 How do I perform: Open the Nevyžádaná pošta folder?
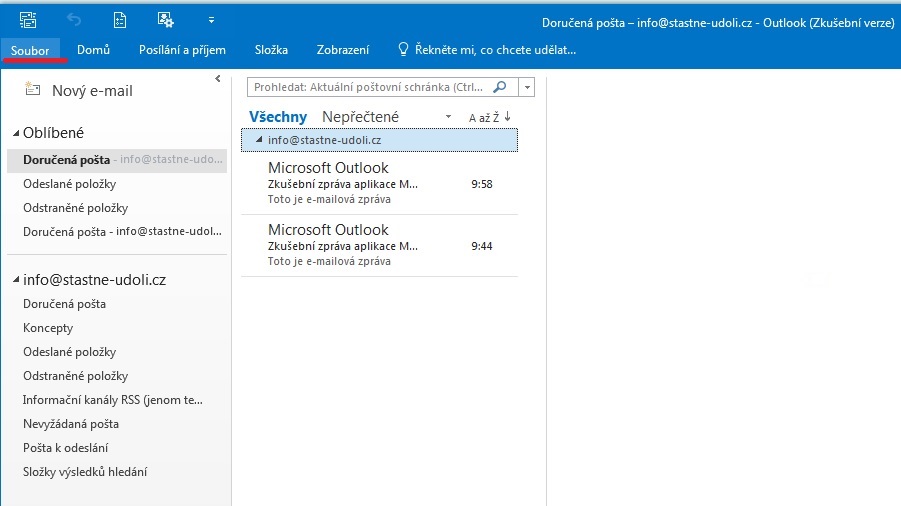point(71,424)
